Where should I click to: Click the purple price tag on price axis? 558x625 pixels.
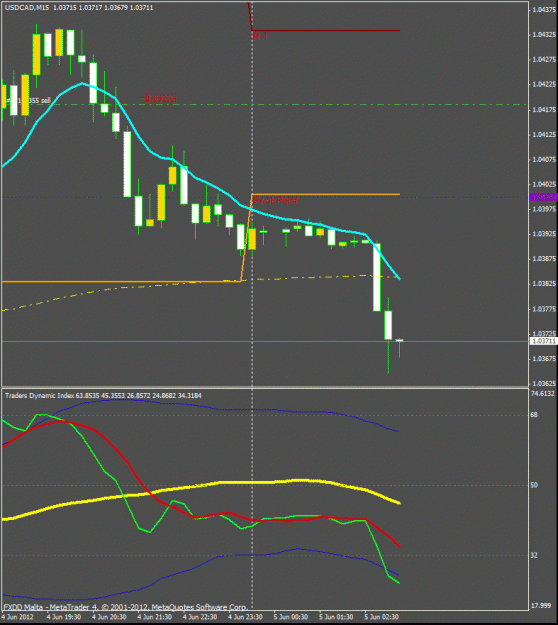[x=544, y=197]
